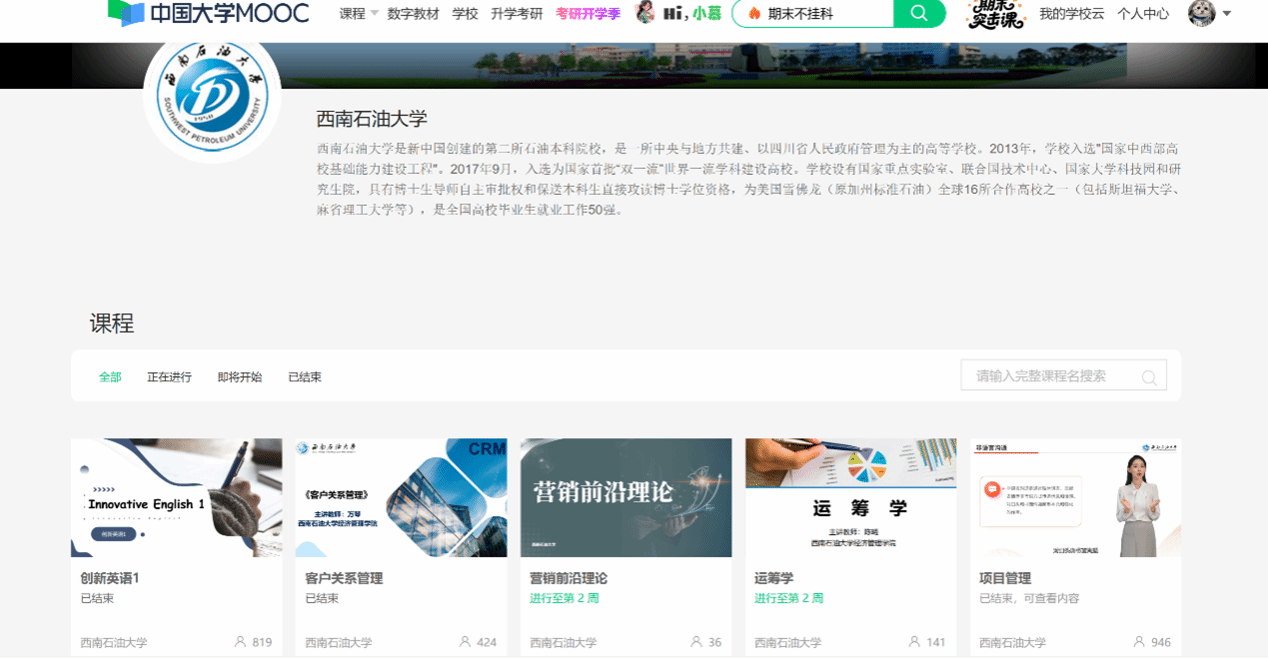Open 个人中心 link
The height and width of the screenshot is (658, 1268).
click(1143, 14)
